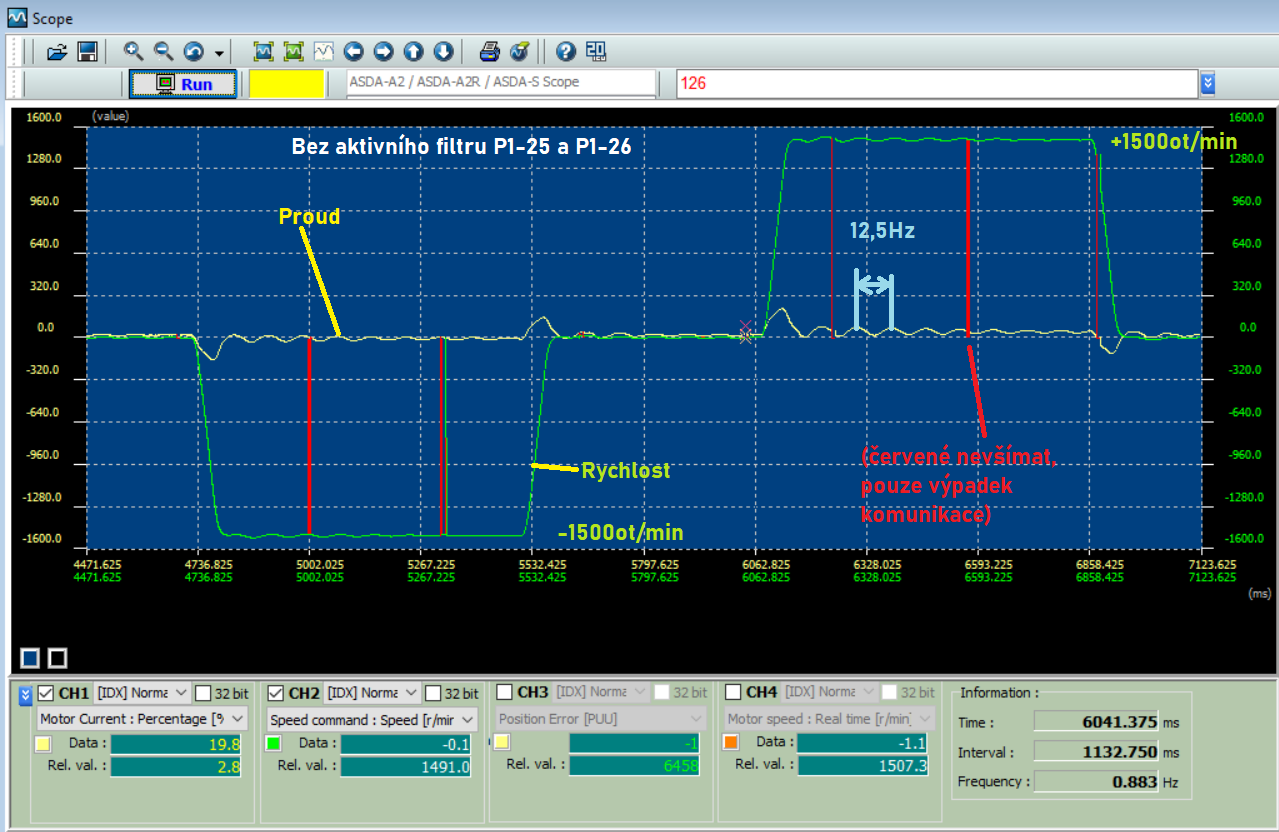Shift waveform right with right arrow icon
Image resolution: width=1279 pixels, height=832 pixels.
click(x=383, y=51)
